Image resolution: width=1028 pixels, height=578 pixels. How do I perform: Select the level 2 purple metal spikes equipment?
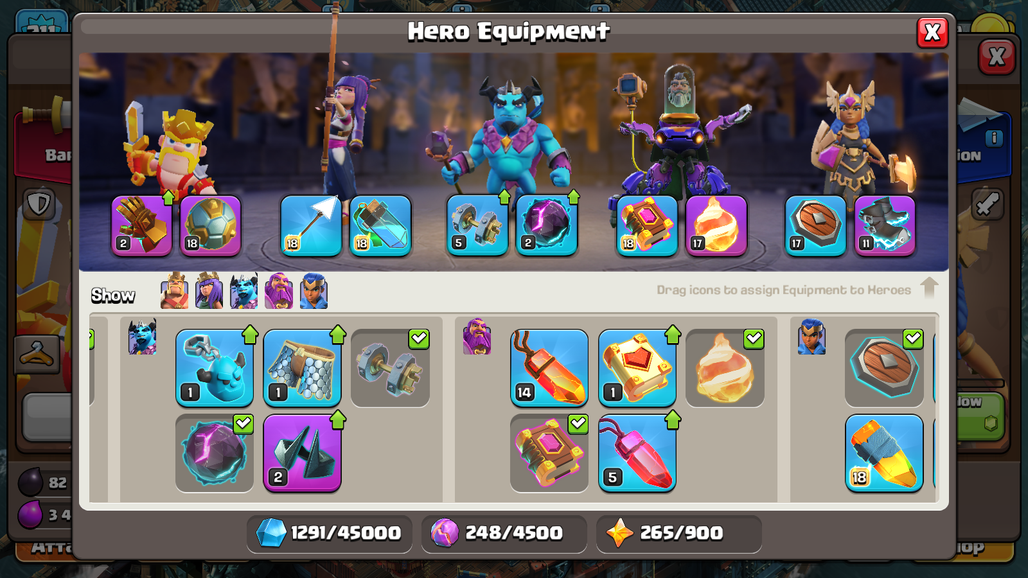coord(302,453)
